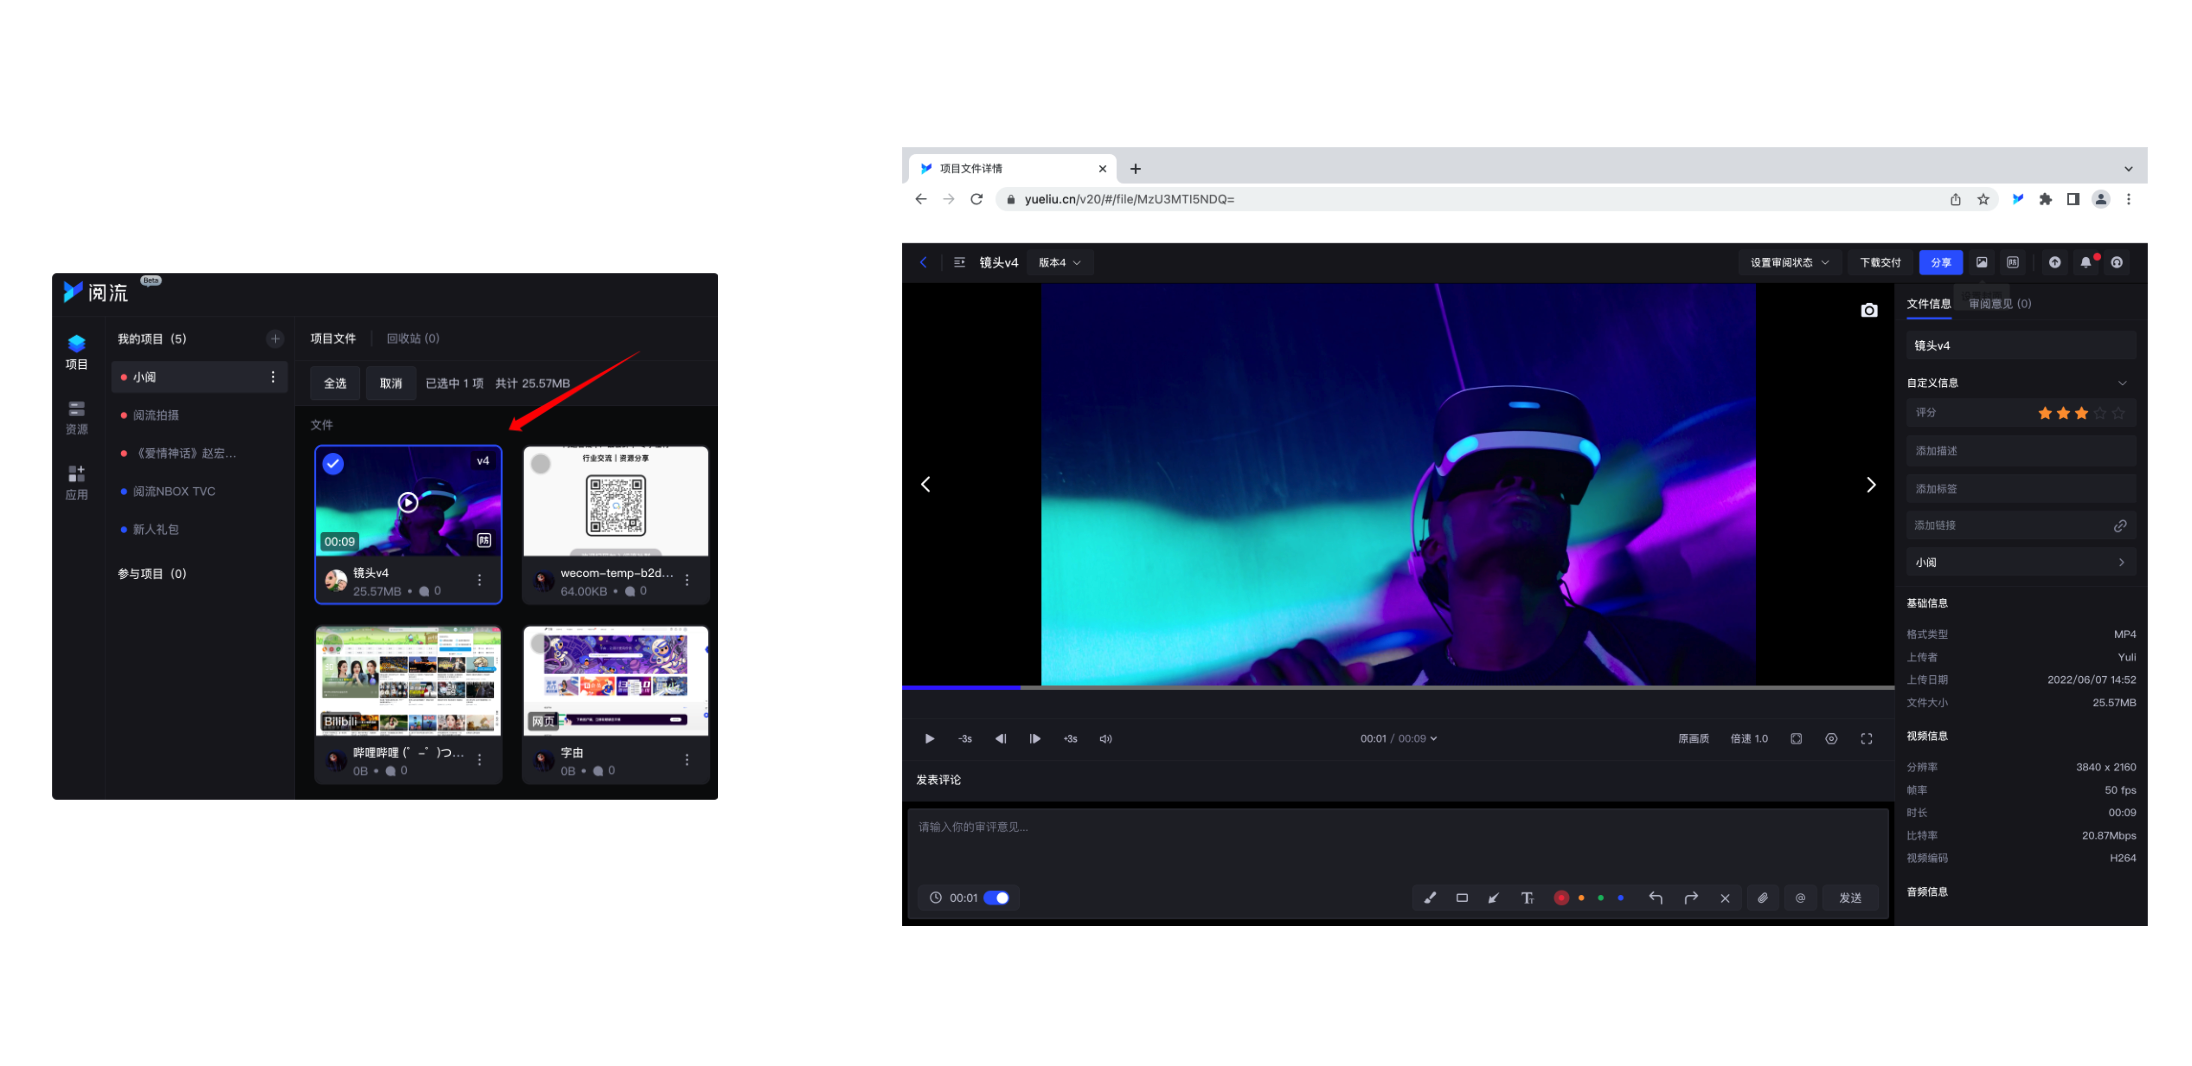Screen dimensions: 2192x1066
Task: Go to next file with right arrow
Action: point(1870,485)
